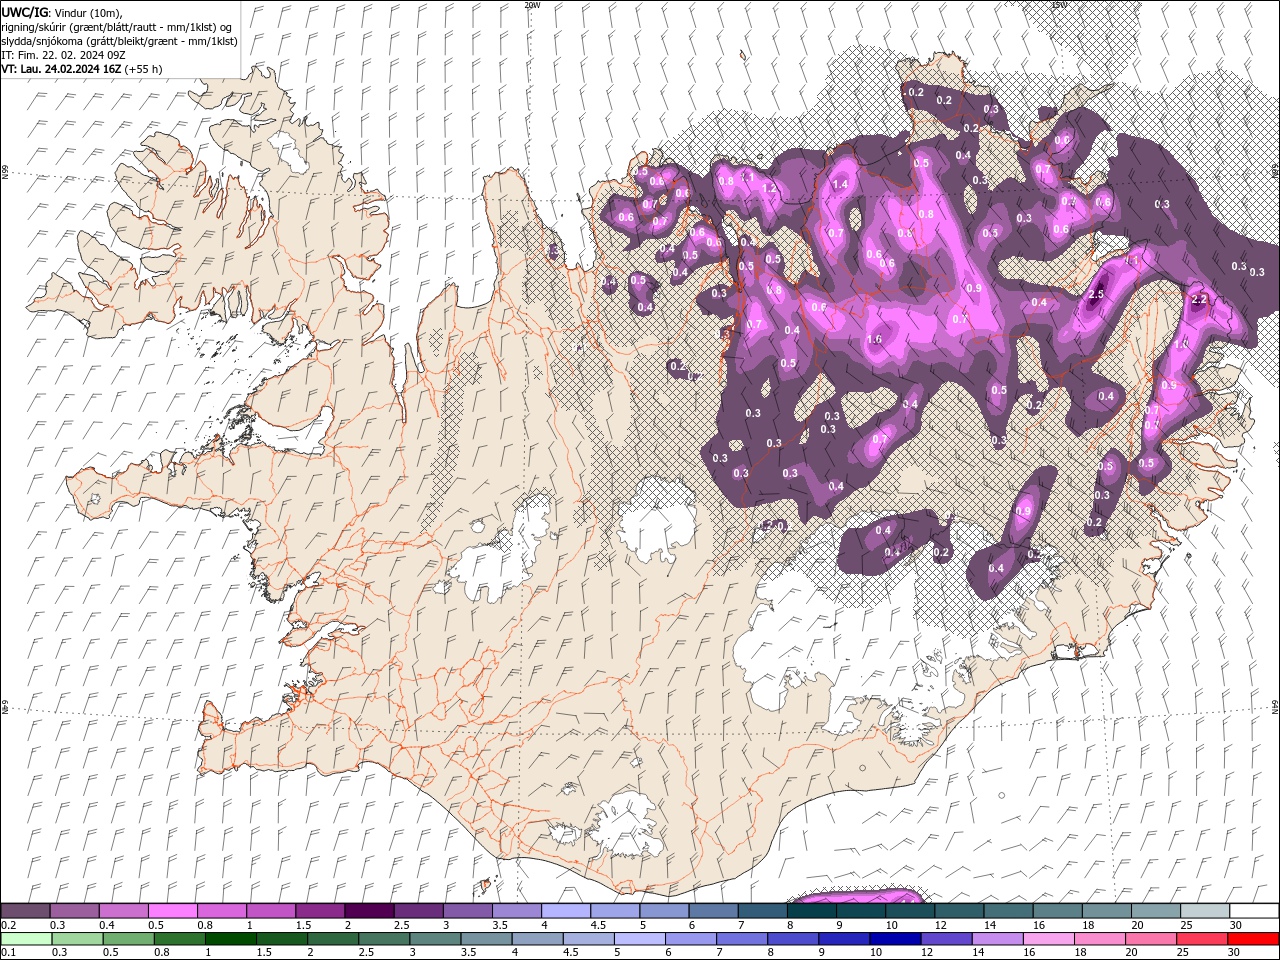
Task: Click the darkest green swatch labeled 1 in bottom legend row
Action: coord(231,939)
